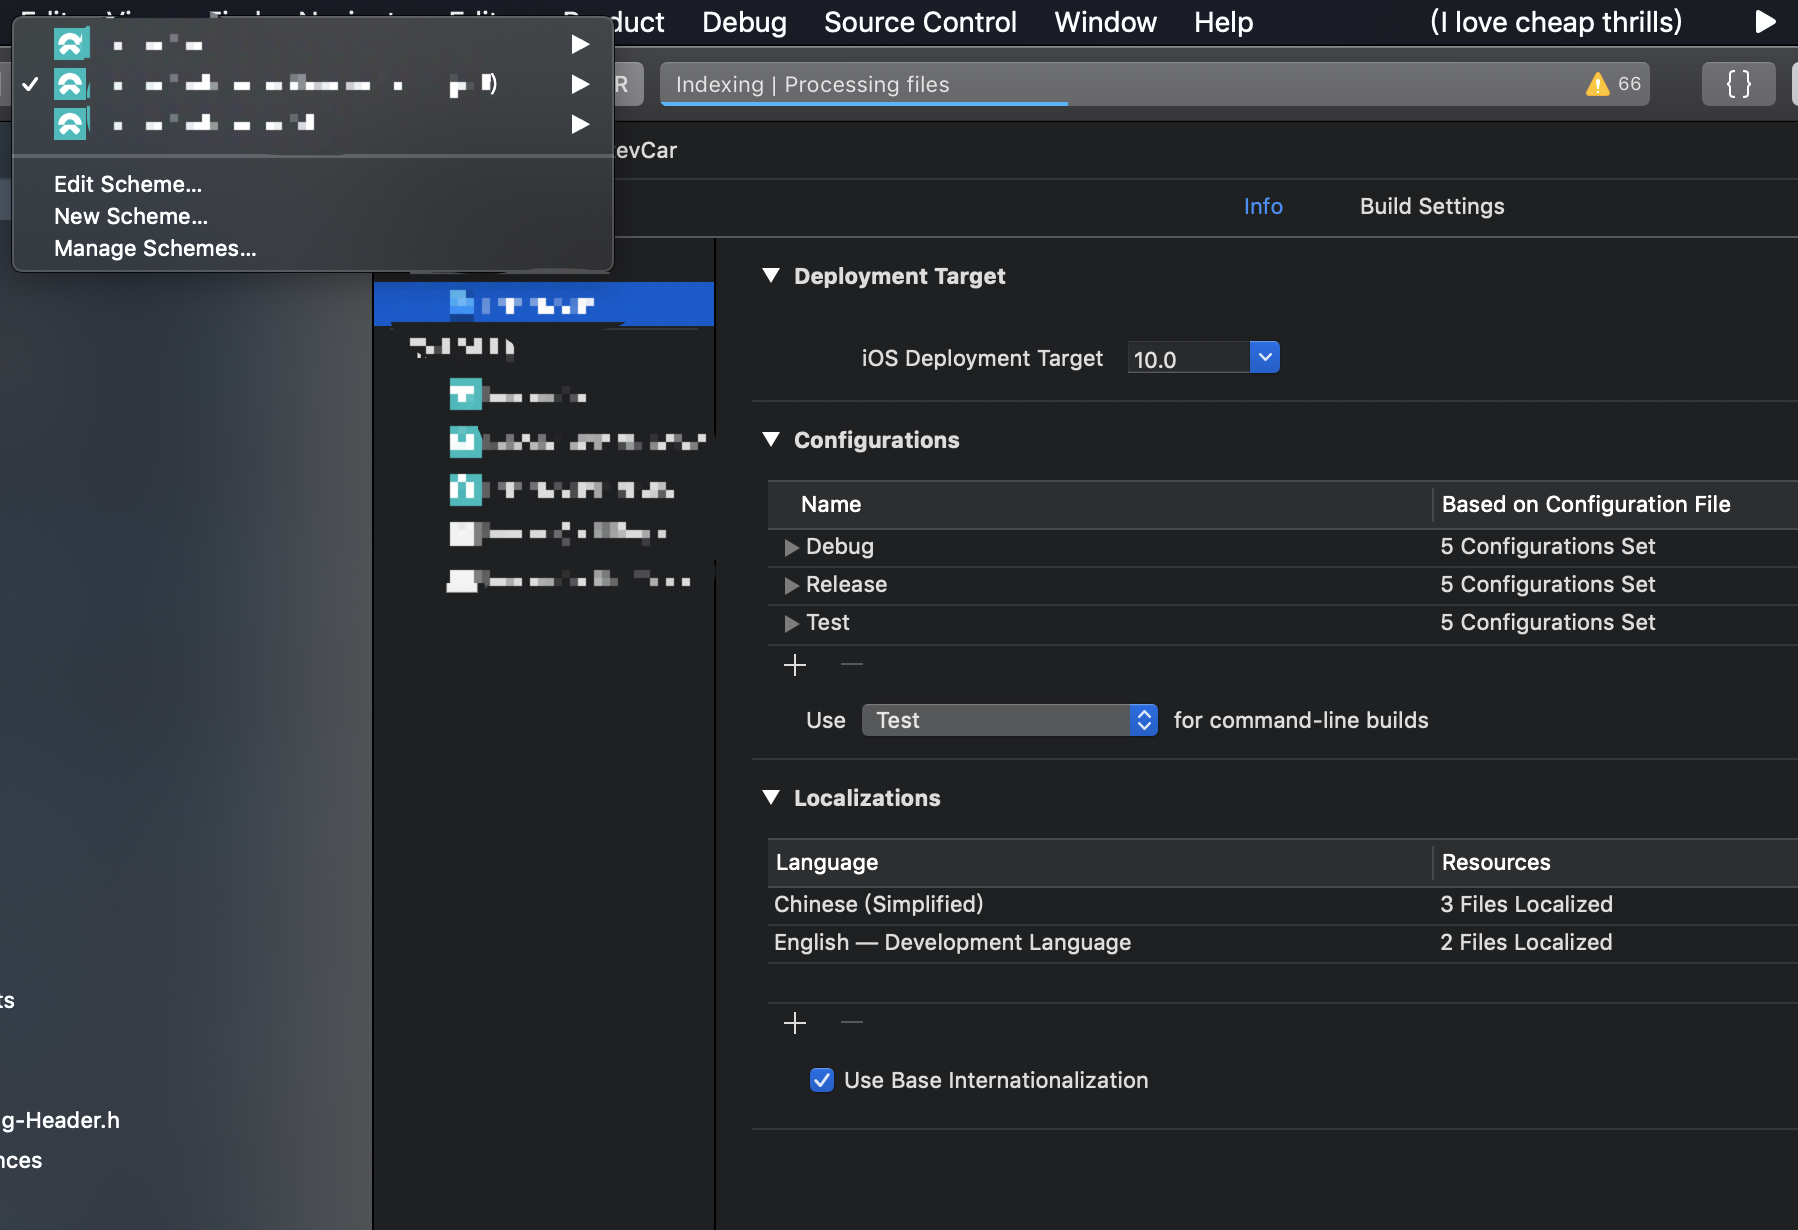Click the evCar breadcrumb item

[646, 150]
